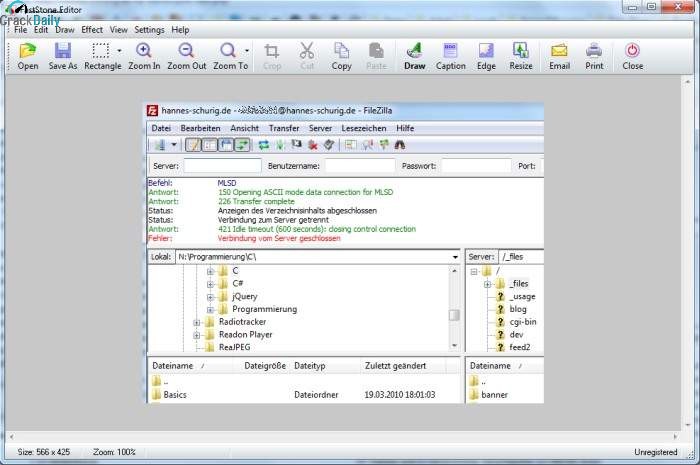Click the red Close power icon
700x465 pixels.
pos(633,56)
